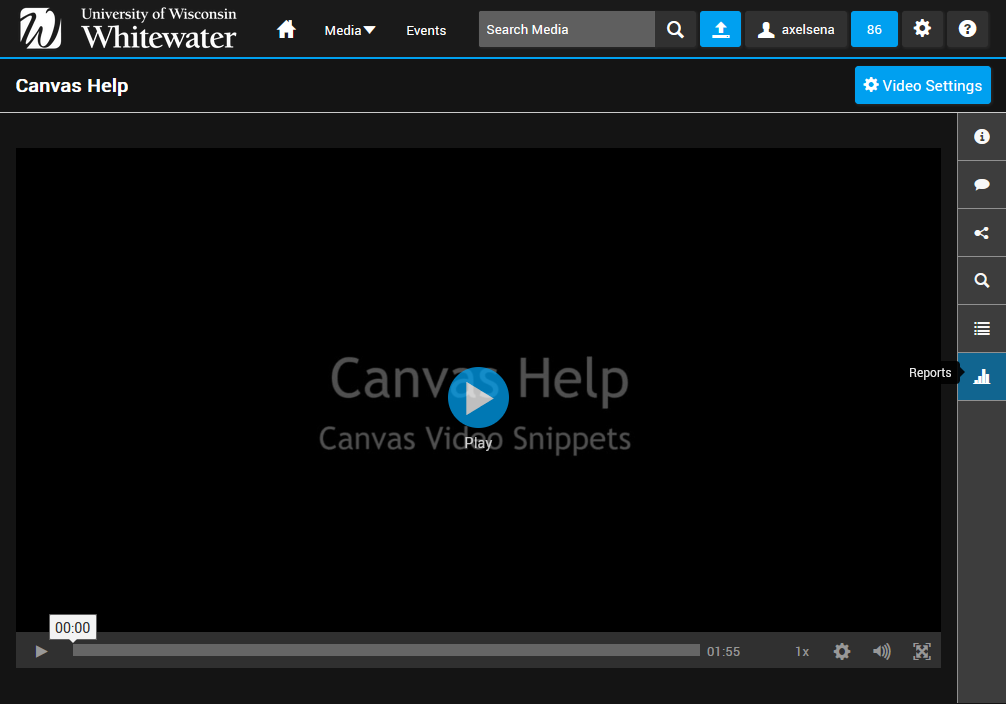Image resolution: width=1006 pixels, height=704 pixels.
Task: Open the player quality settings gear
Action: [x=842, y=651]
